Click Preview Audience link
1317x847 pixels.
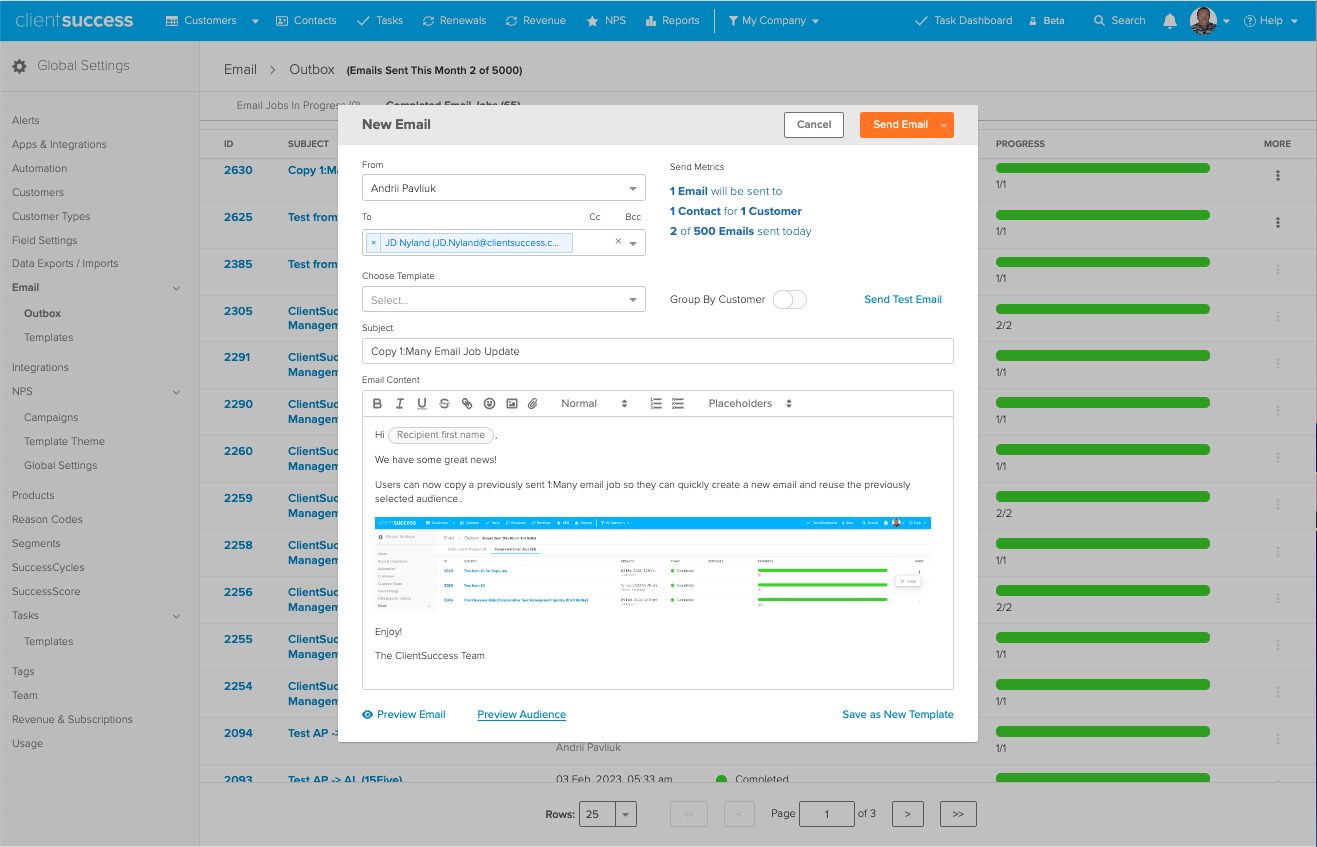(x=522, y=714)
